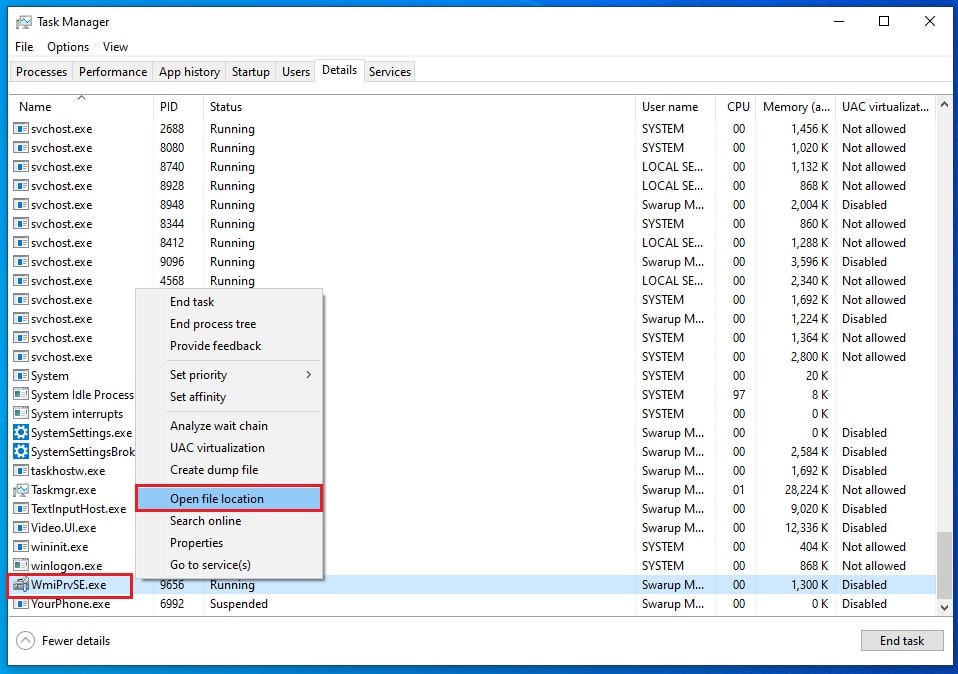Choose Analyze wait chain
This screenshot has height=674, width=958.
point(229,426)
